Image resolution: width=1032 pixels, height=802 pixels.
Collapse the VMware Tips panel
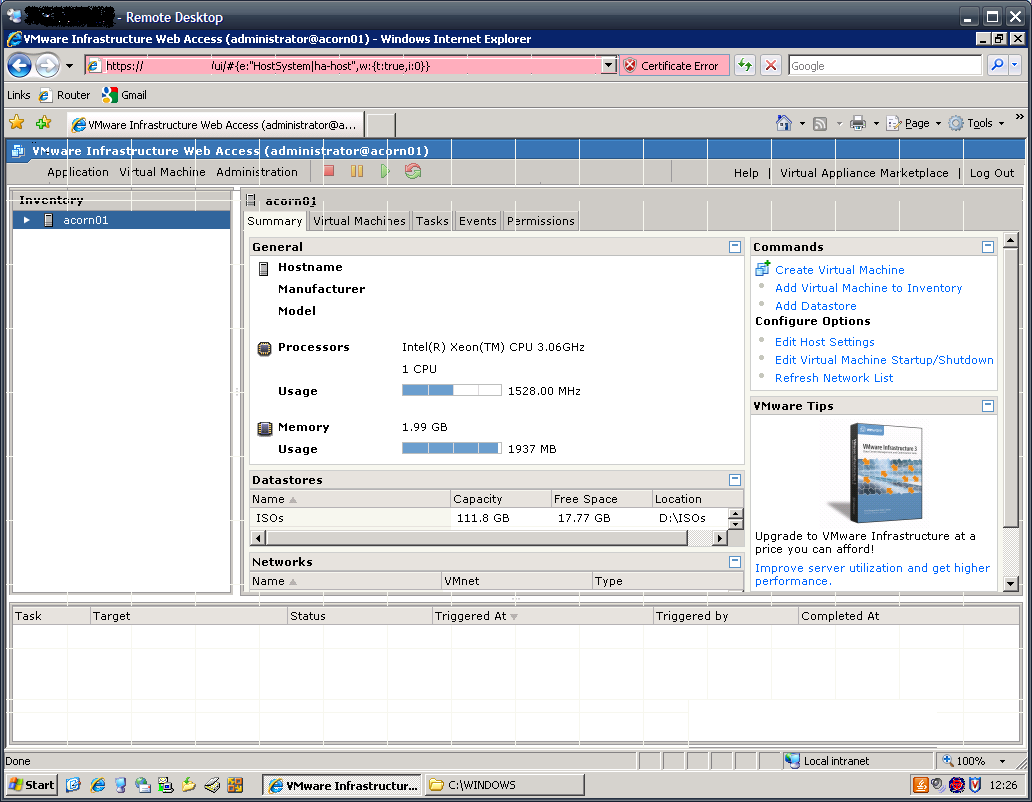point(987,406)
